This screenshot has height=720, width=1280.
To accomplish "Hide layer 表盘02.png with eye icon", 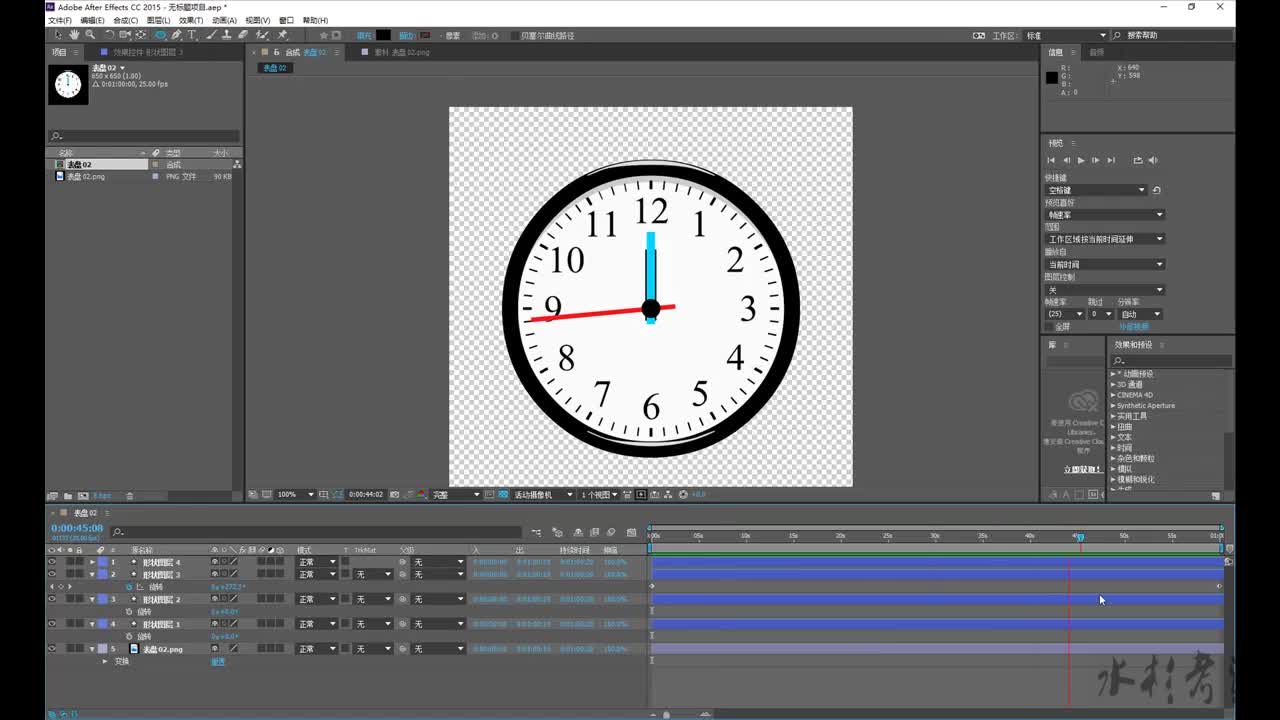I will (x=52, y=649).
